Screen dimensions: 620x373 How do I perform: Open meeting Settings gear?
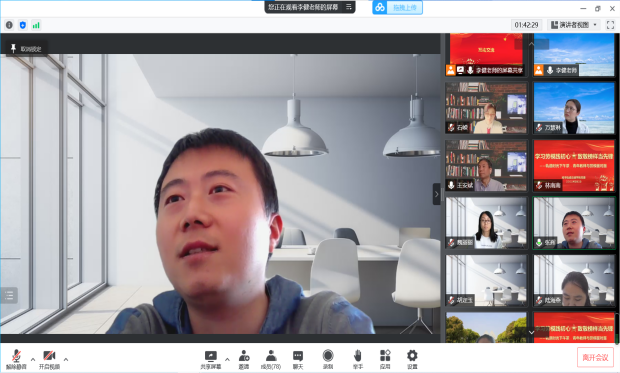pyautogui.click(x=412, y=359)
